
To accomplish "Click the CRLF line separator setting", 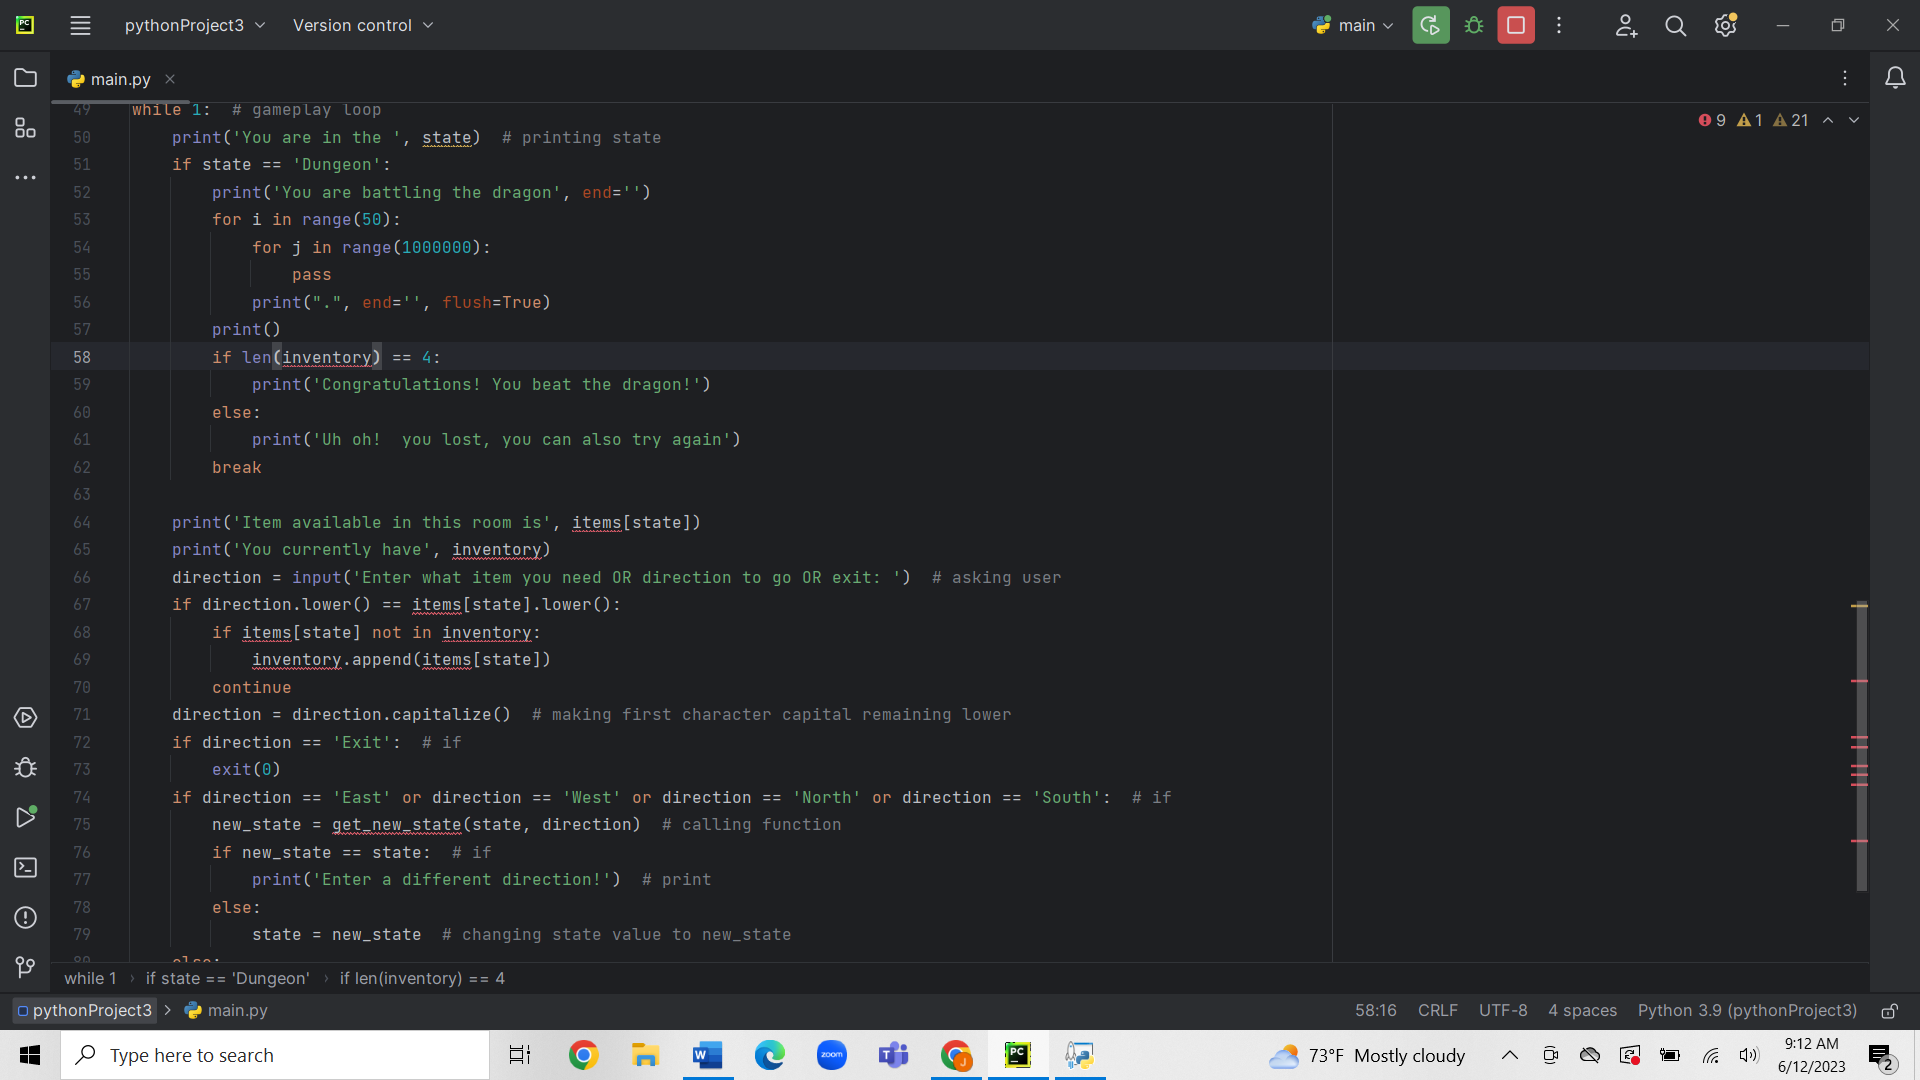I will pos(1437,1011).
